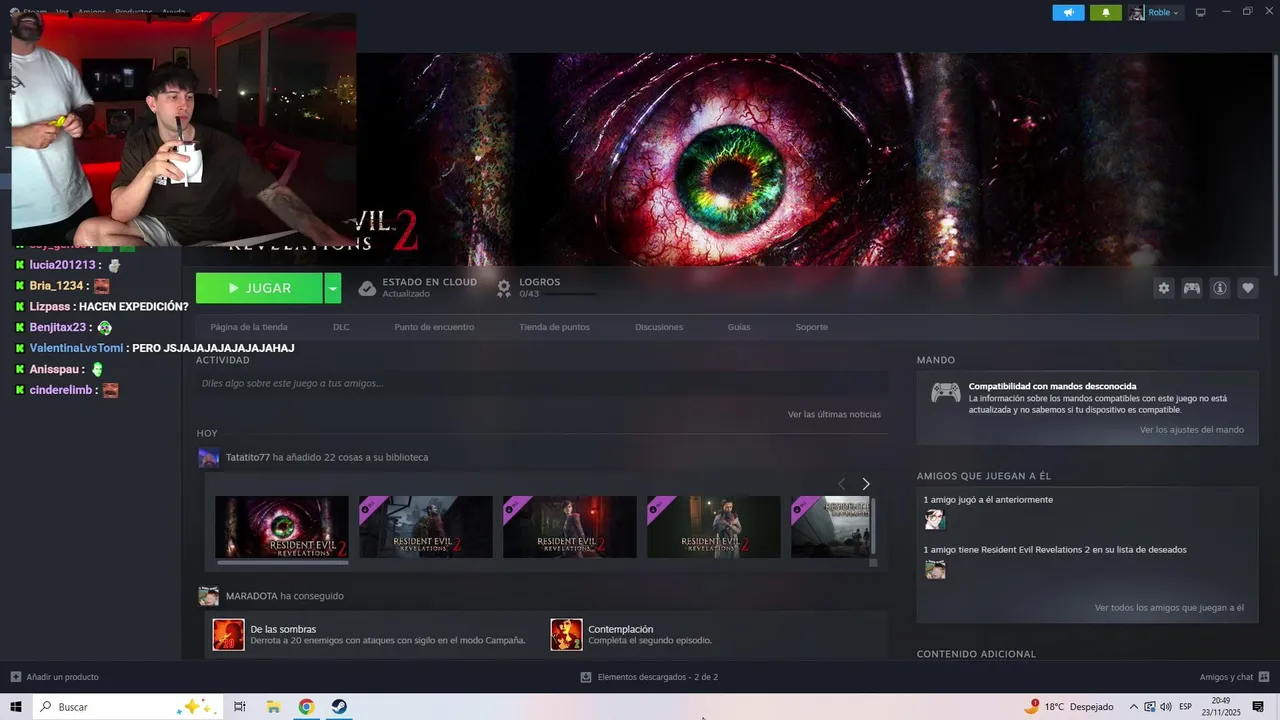The image size is (1280, 720).
Task: Open the blue announcements megaphone button
Action: point(1068,13)
